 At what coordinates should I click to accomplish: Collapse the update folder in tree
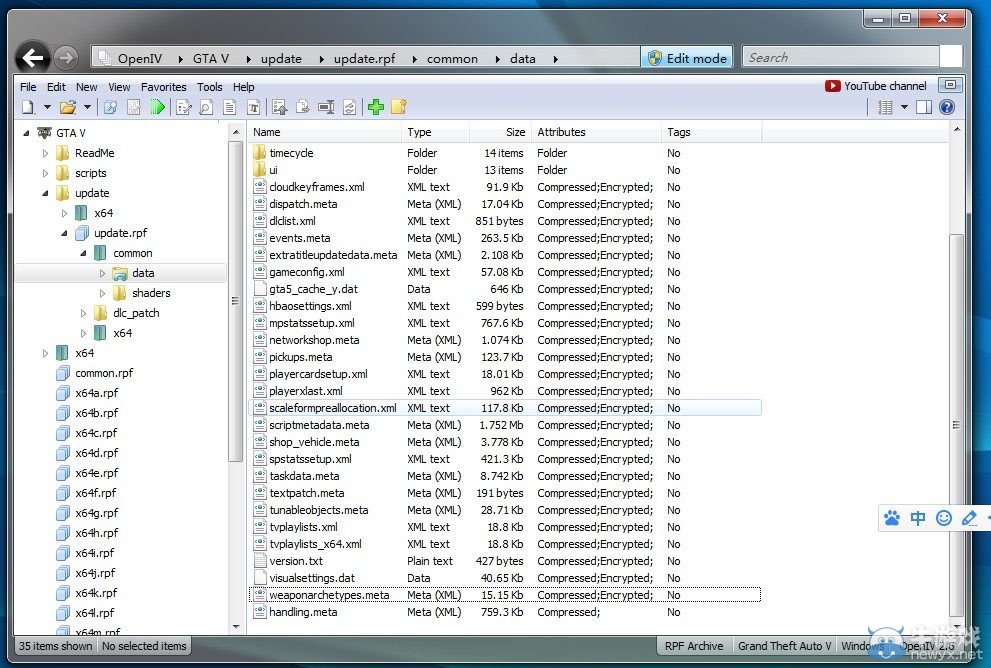tap(46, 193)
